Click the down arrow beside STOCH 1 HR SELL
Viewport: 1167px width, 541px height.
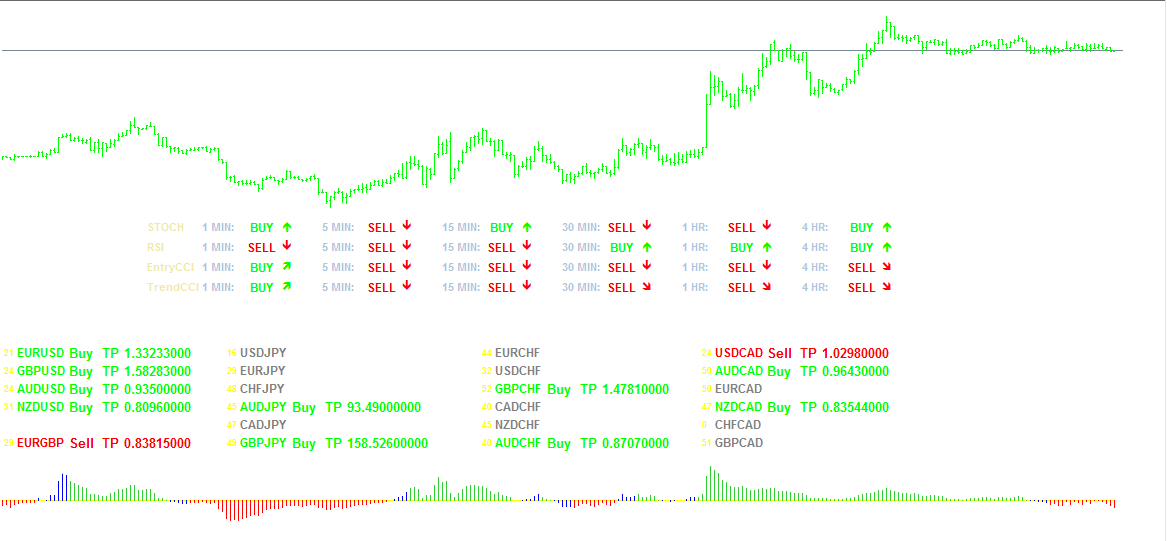coord(767,225)
